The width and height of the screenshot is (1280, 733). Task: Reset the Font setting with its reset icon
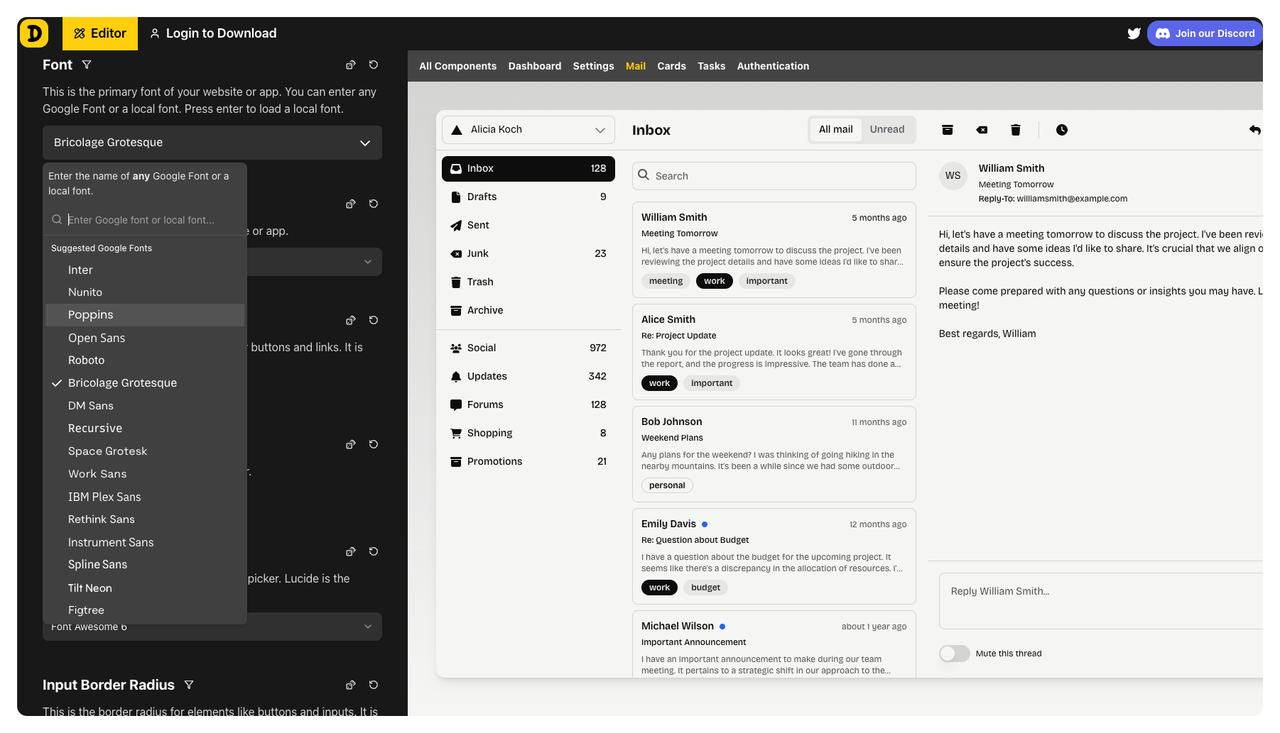click(x=373, y=65)
